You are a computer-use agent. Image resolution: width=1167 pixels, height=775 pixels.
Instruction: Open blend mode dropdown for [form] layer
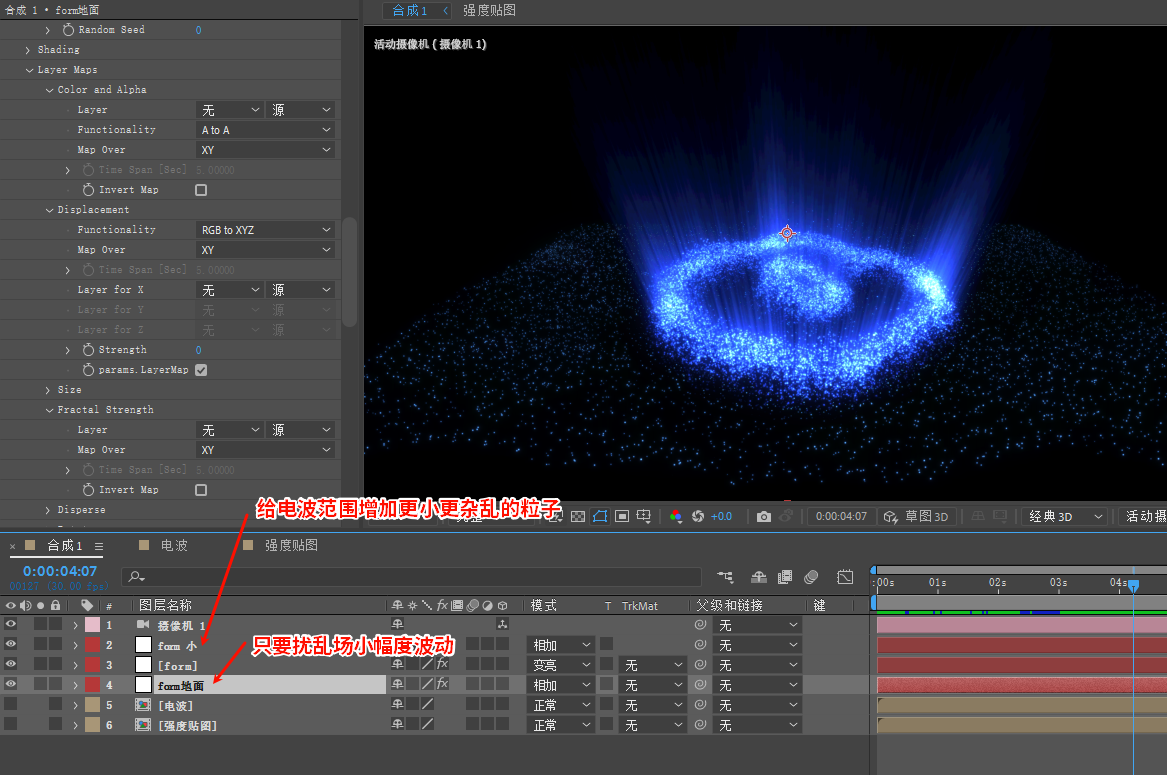pos(559,665)
